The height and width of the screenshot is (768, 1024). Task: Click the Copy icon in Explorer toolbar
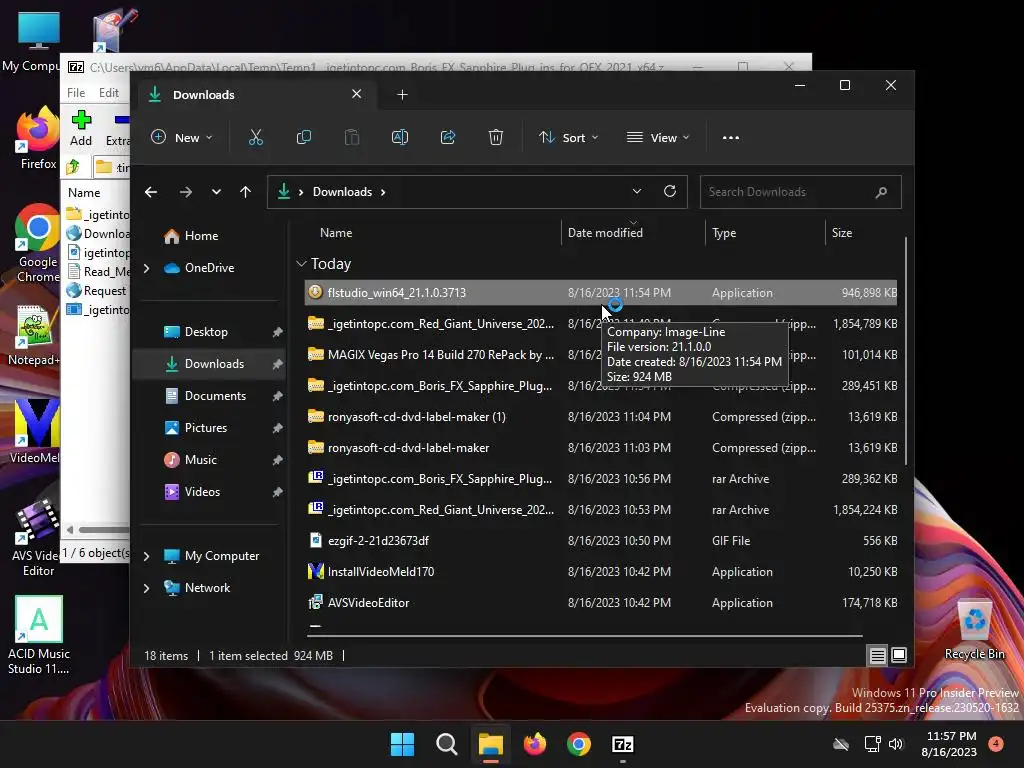coord(304,137)
